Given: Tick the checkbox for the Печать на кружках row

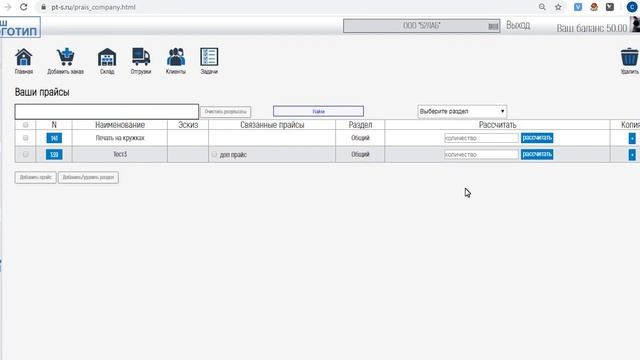Looking at the screenshot, I should pyautogui.click(x=25, y=138).
